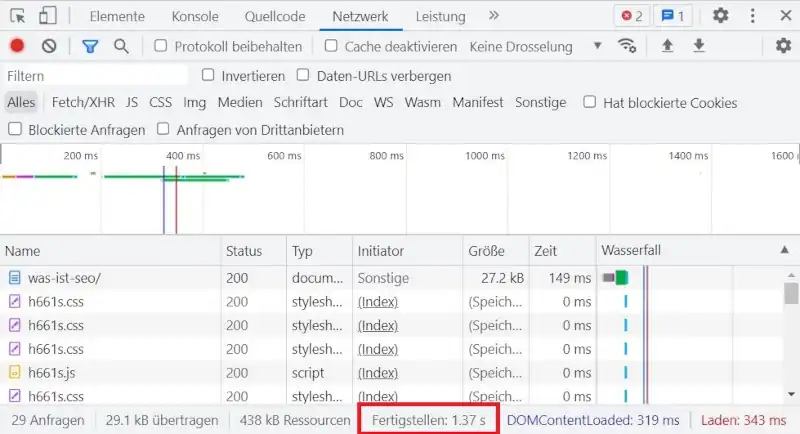
Task: Close the DevTools panel
Action: tap(786, 15)
